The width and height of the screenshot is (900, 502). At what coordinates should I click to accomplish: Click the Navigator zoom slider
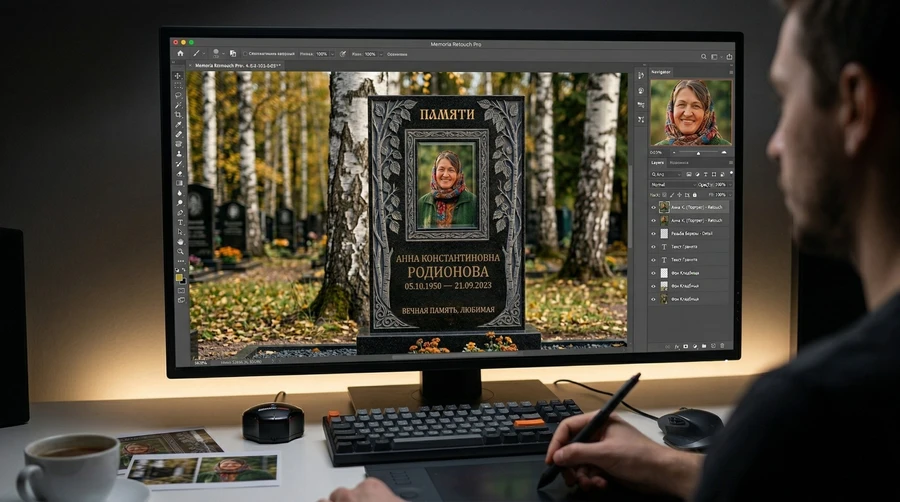[x=696, y=152]
